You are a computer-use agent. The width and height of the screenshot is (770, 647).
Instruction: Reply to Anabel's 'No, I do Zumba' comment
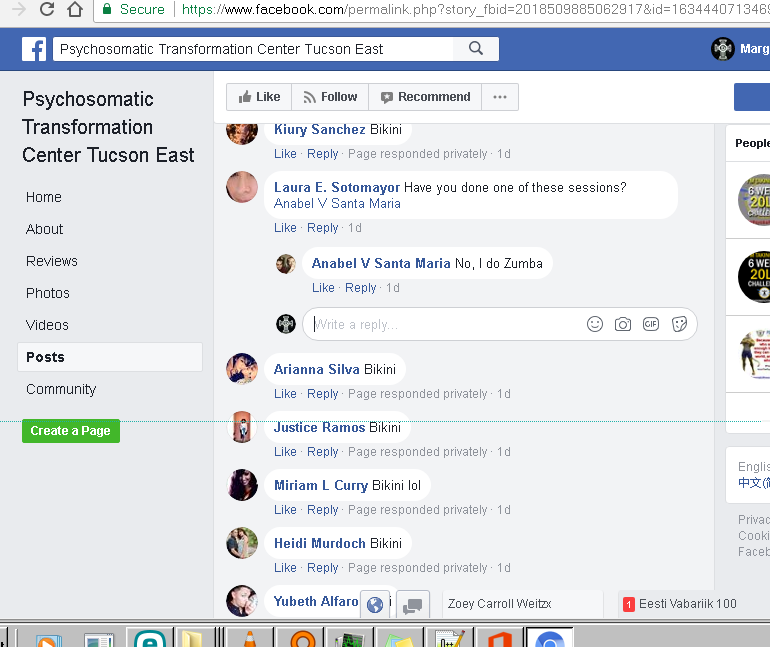(360, 288)
